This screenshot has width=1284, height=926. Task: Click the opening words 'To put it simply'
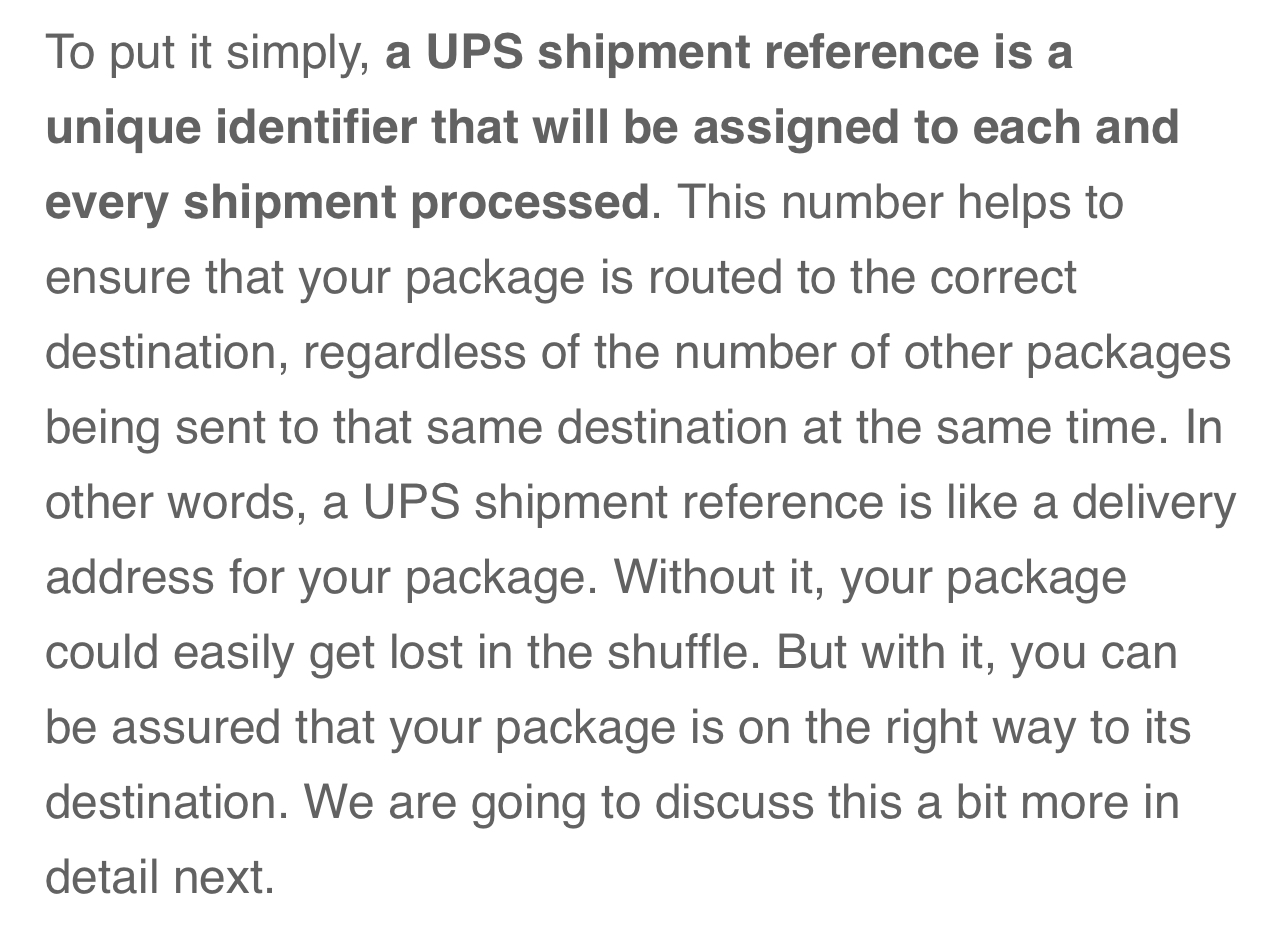(x=207, y=53)
